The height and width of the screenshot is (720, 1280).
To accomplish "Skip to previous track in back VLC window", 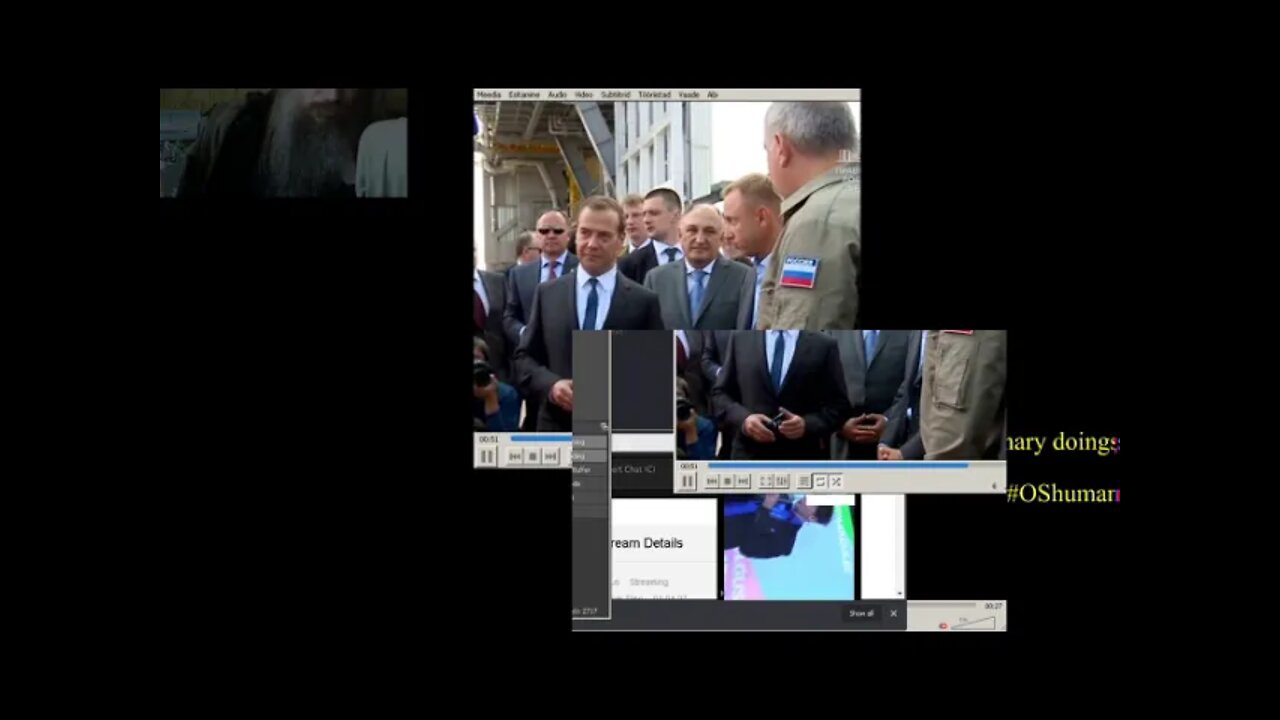I will click(x=515, y=456).
